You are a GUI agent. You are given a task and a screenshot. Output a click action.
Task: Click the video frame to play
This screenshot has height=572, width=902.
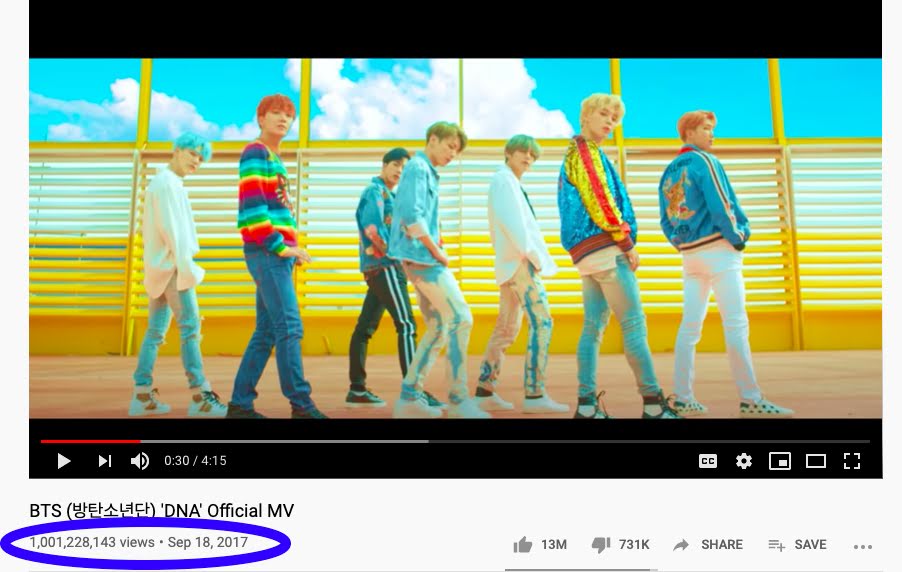(455, 238)
